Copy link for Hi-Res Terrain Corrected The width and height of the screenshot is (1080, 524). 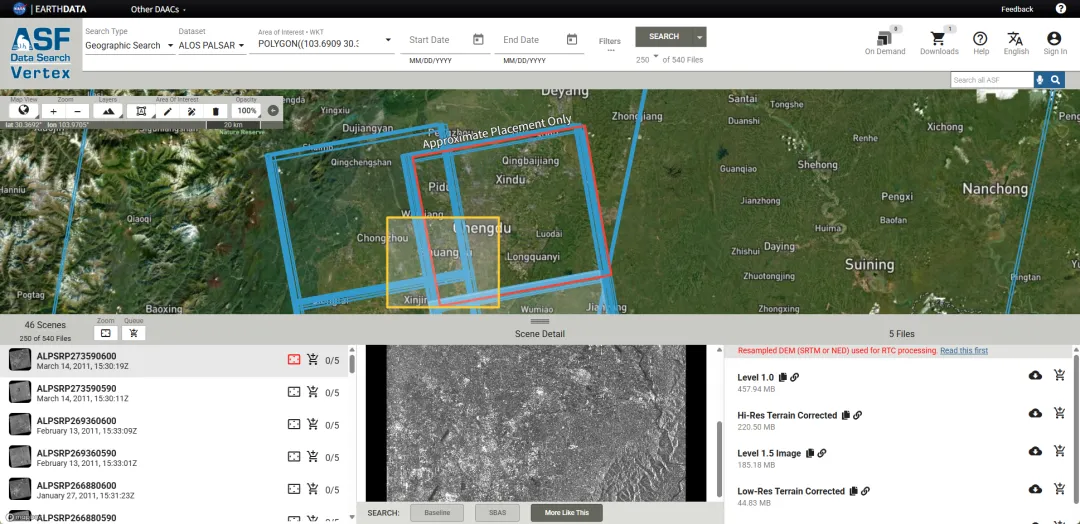coord(858,415)
